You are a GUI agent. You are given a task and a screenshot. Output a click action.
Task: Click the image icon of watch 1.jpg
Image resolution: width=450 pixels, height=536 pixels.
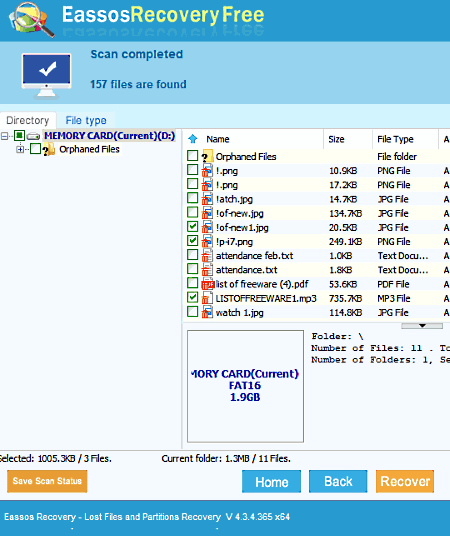[207, 312]
